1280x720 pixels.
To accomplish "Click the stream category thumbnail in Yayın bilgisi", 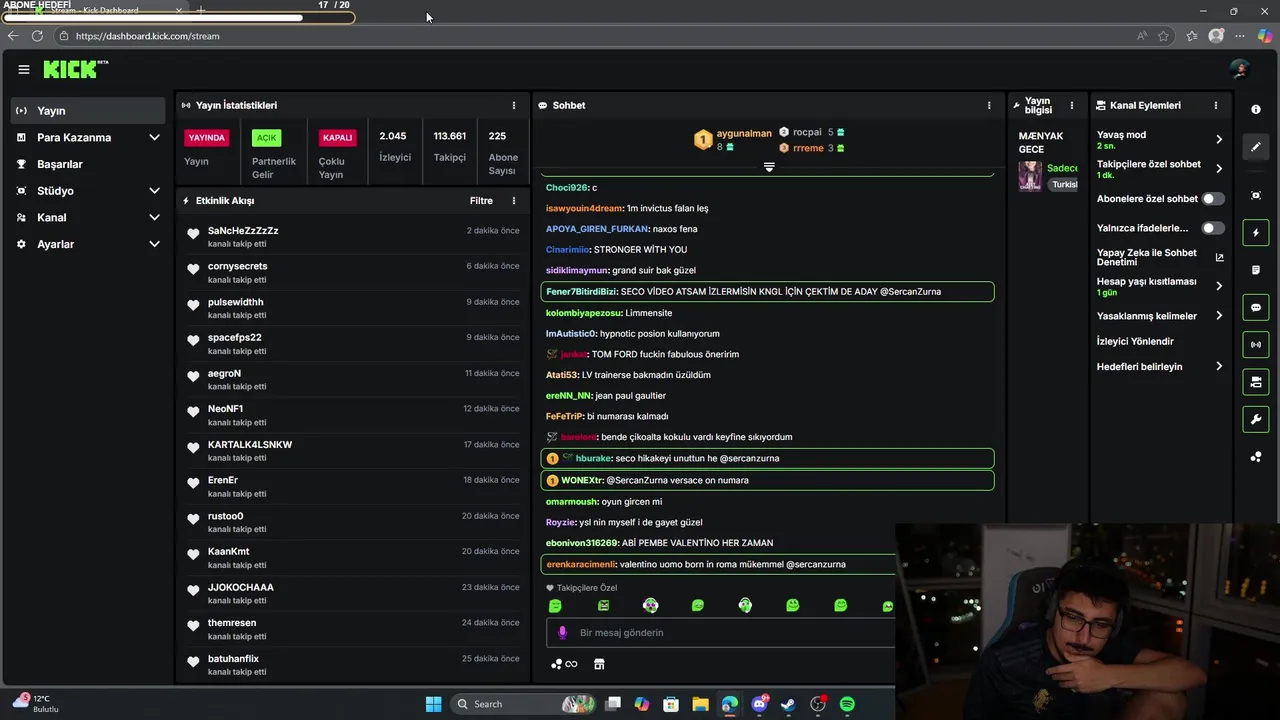I will pyautogui.click(x=1030, y=176).
